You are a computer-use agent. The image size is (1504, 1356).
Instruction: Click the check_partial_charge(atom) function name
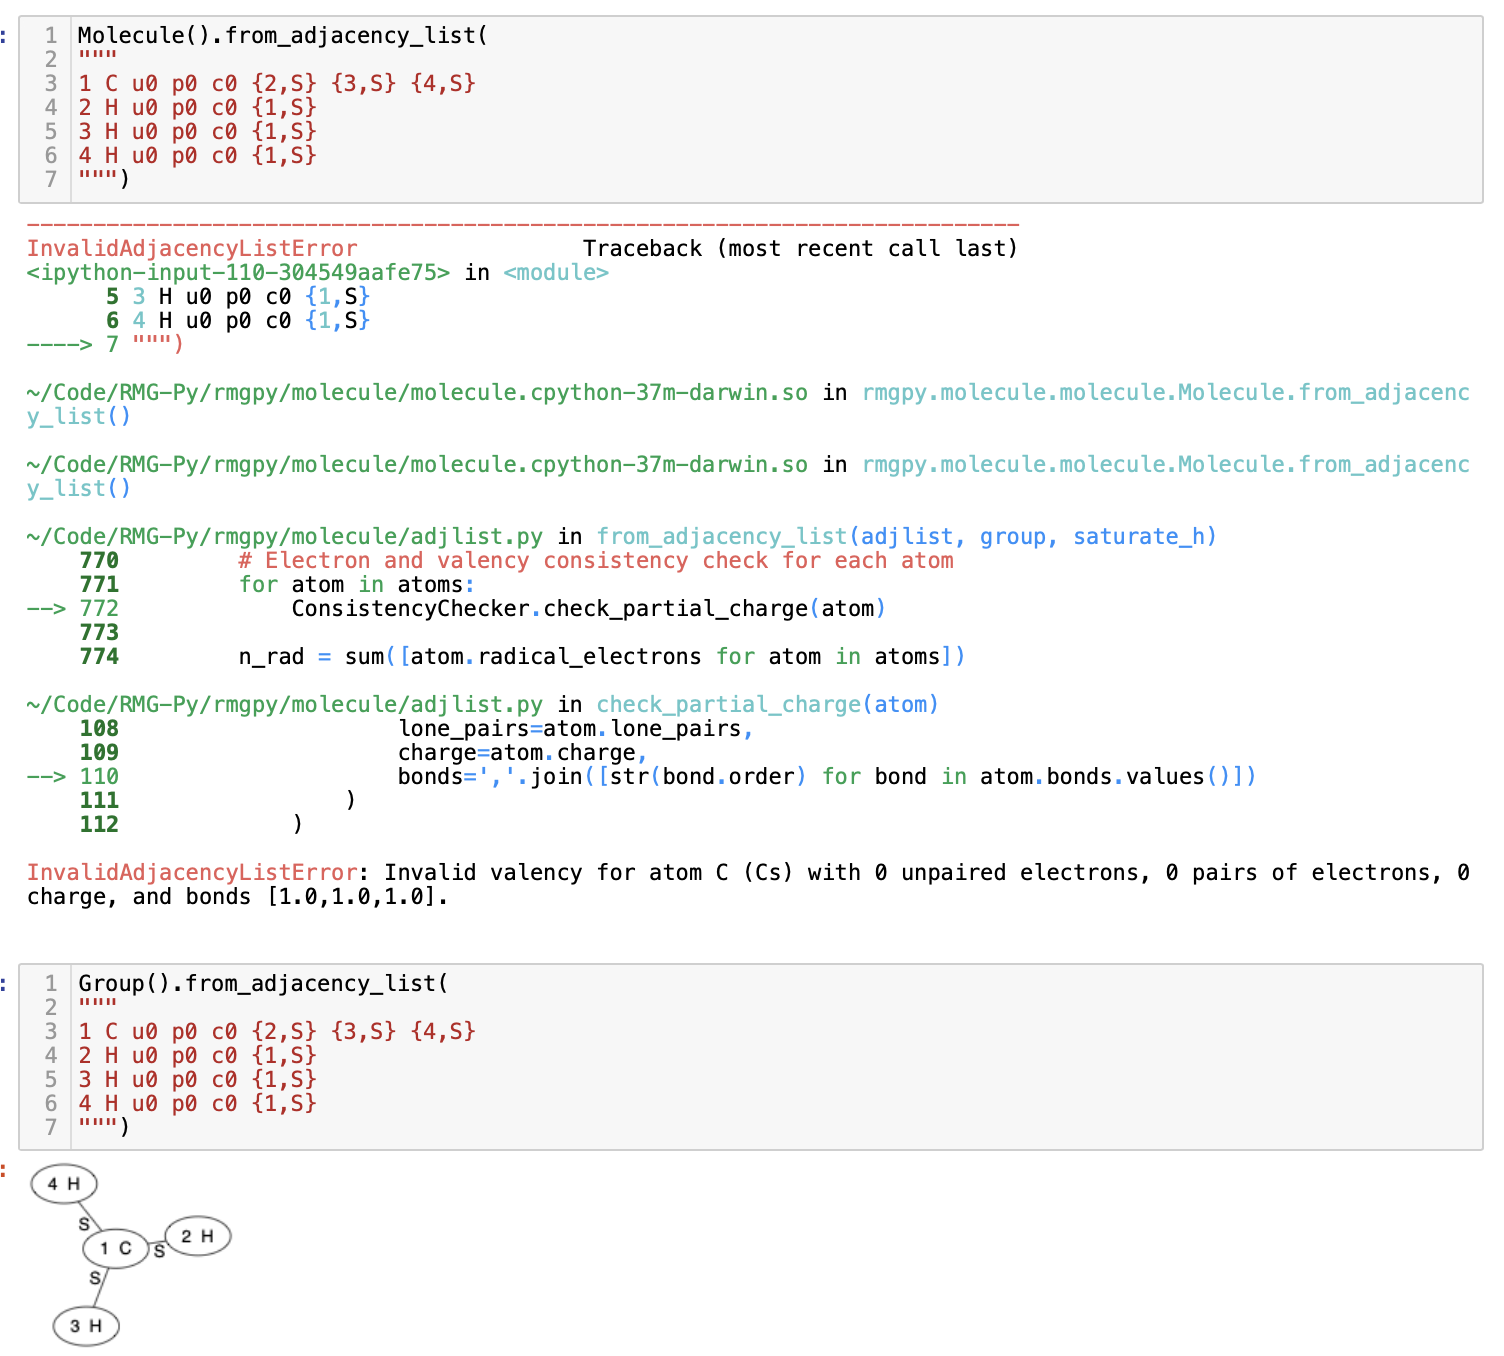[x=768, y=705]
